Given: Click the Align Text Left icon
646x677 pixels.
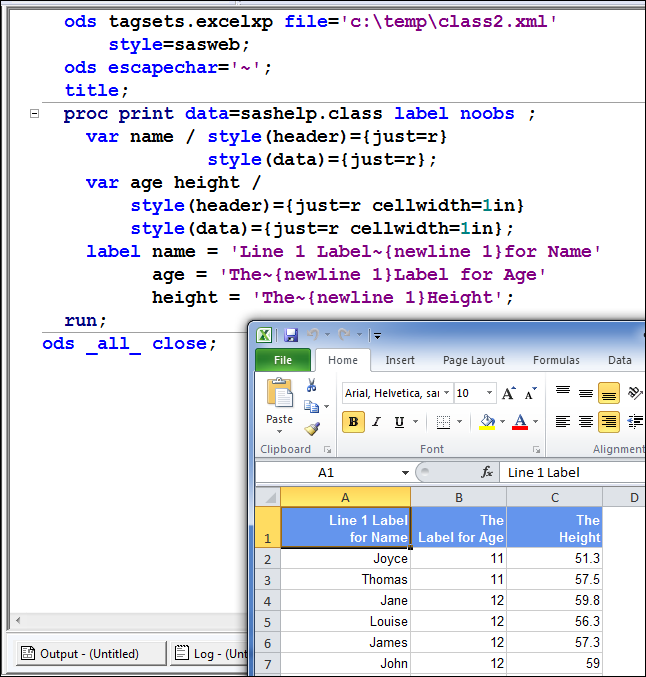Looking at the screenshot, I should (563, 422).
